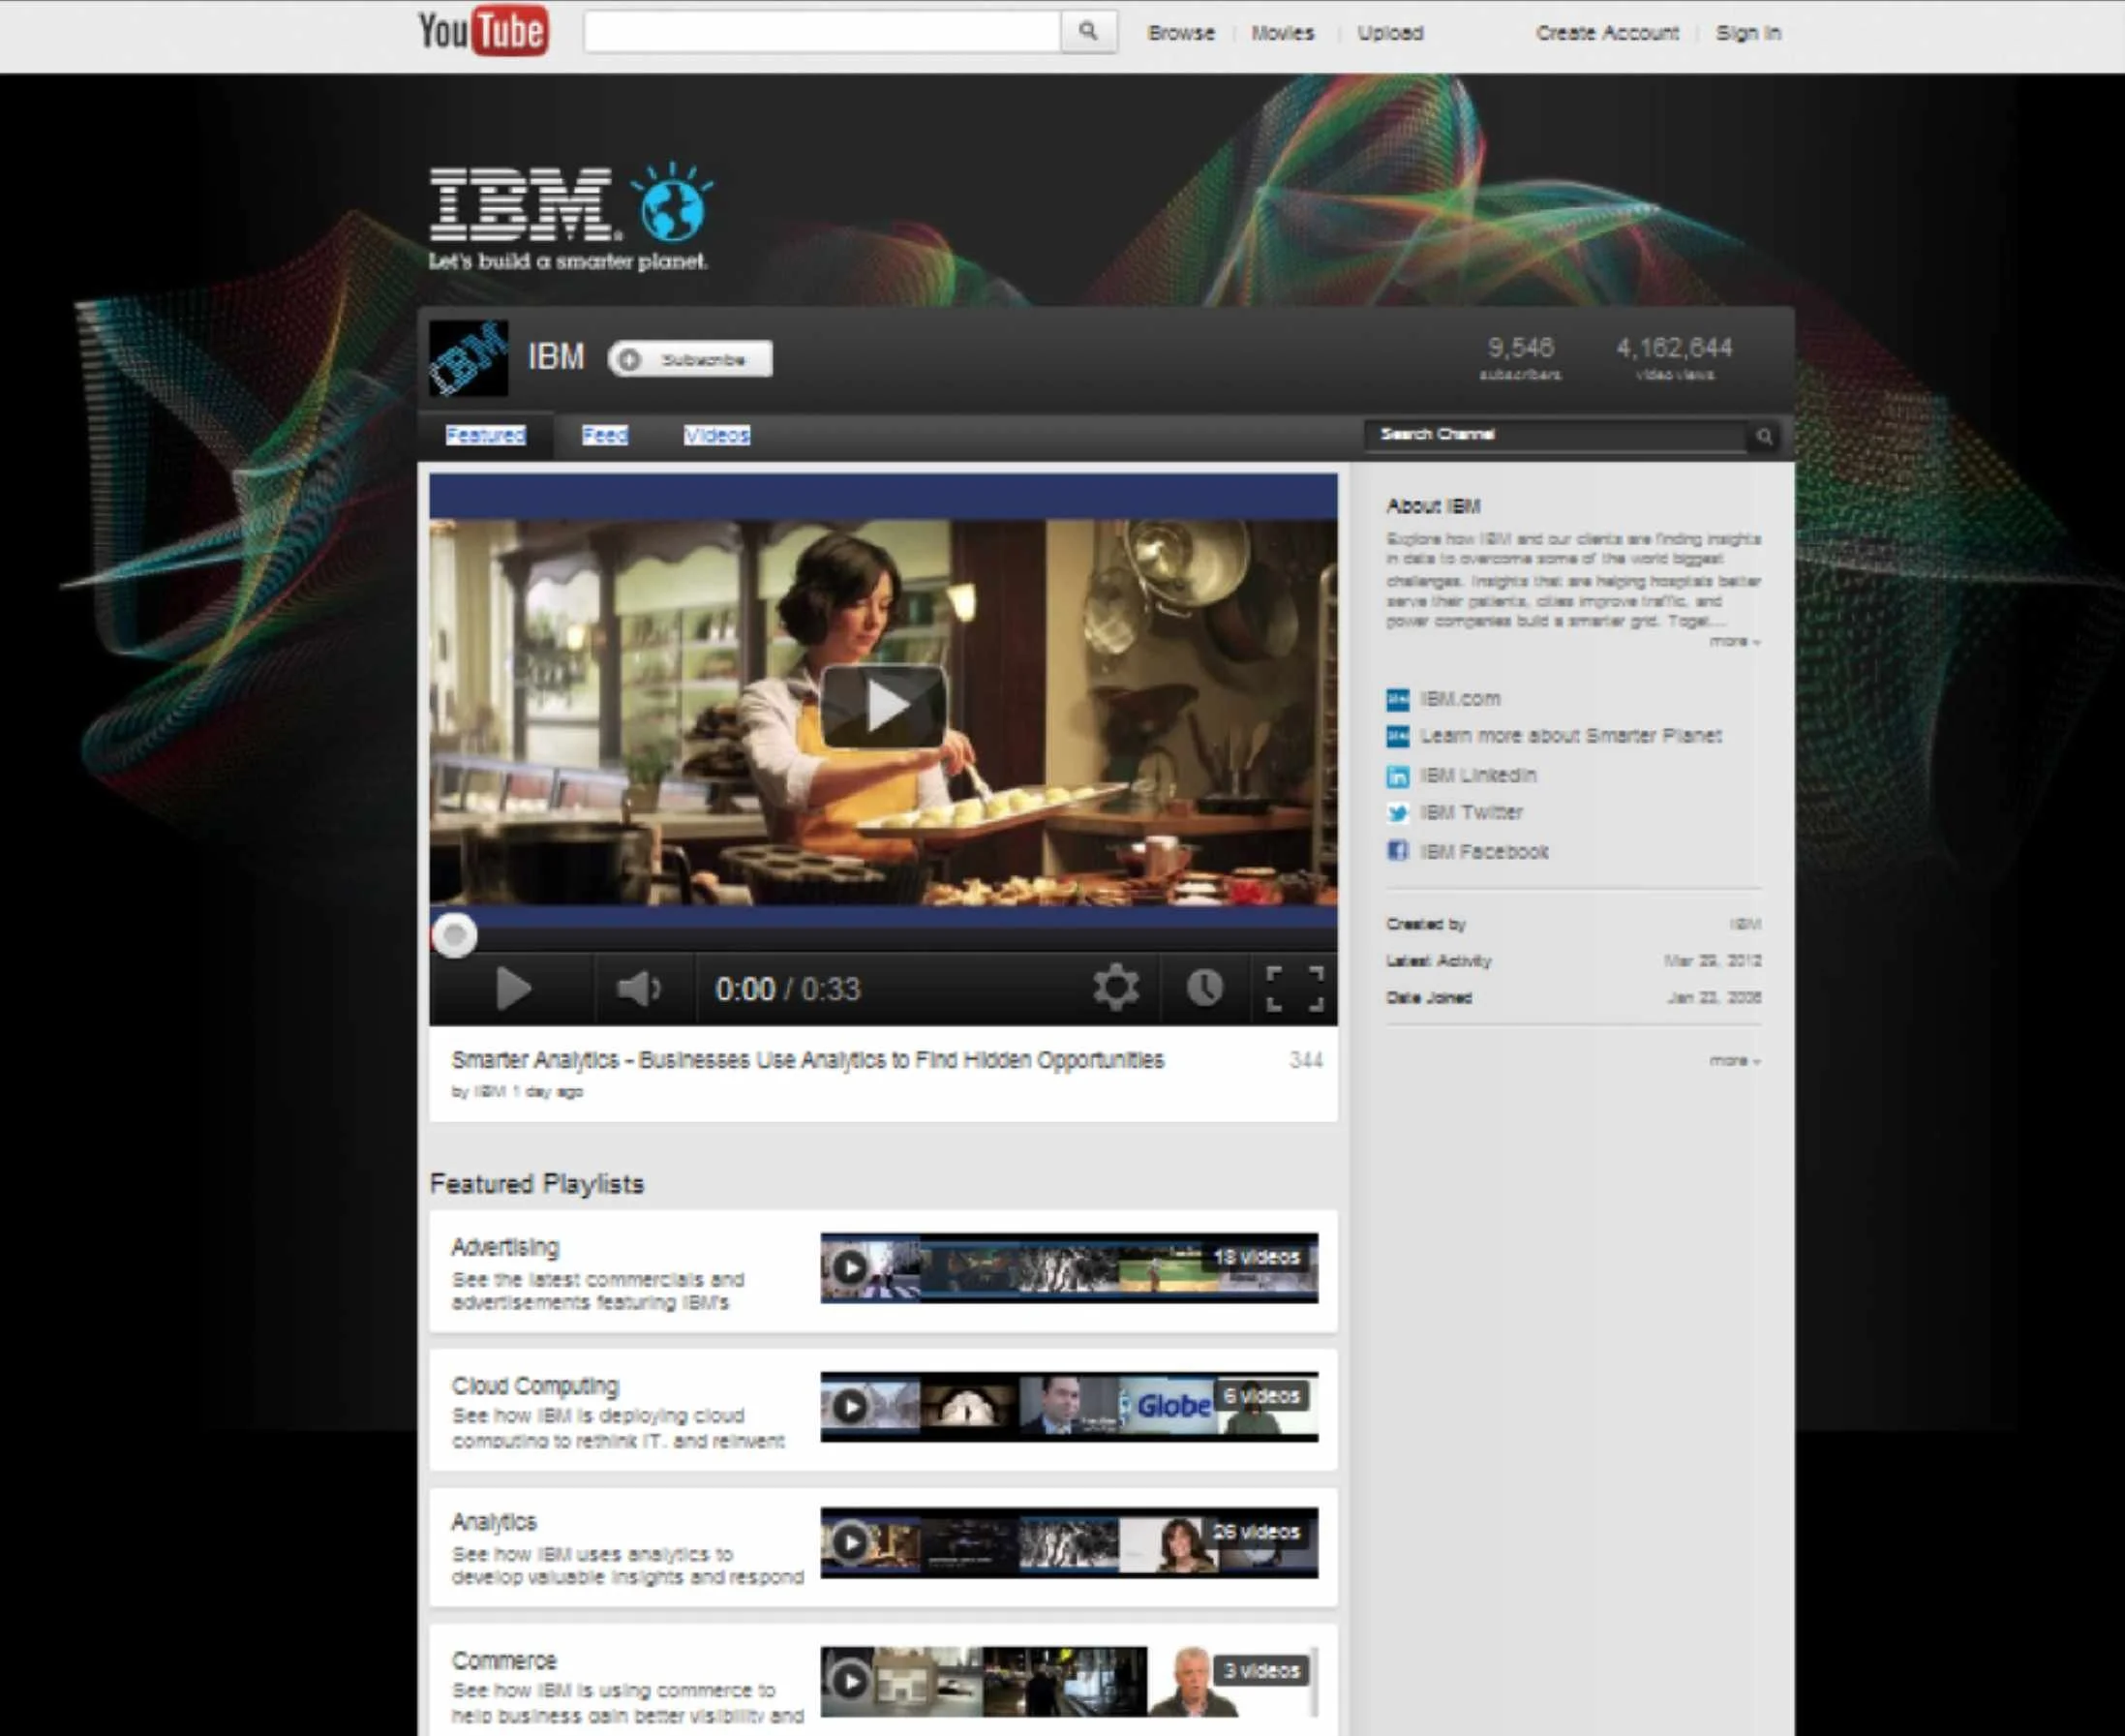This screenshot has width=2125, height=1736.
Task: Open the Cloud Computing playlist title
Action: click(535, 1386)
